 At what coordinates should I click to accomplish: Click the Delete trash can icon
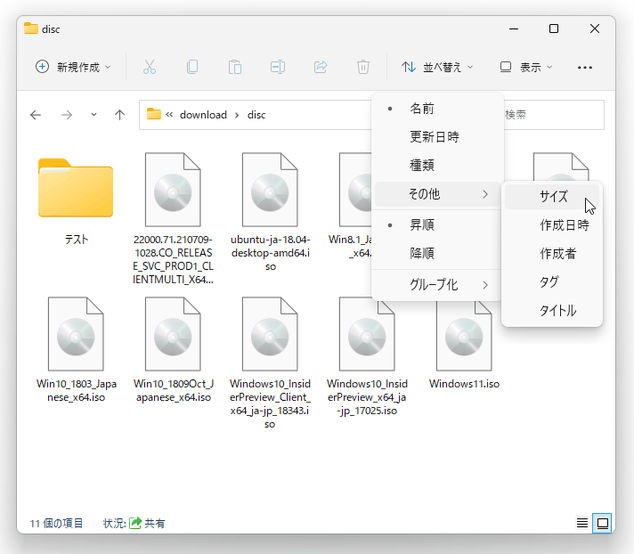(363, 67)
